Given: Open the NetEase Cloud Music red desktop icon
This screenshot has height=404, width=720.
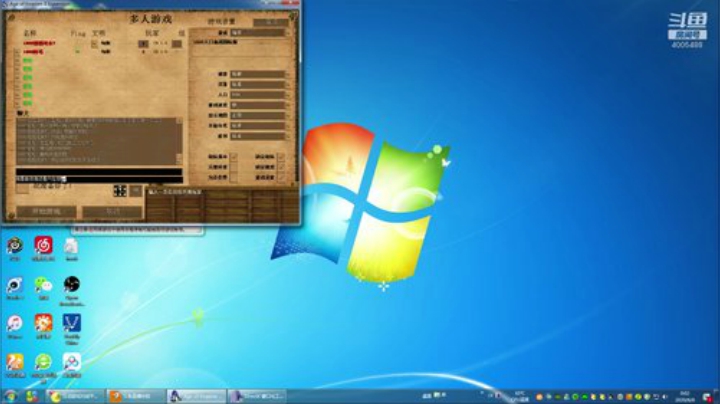Looking at the screenshot, I should (43, 246).
